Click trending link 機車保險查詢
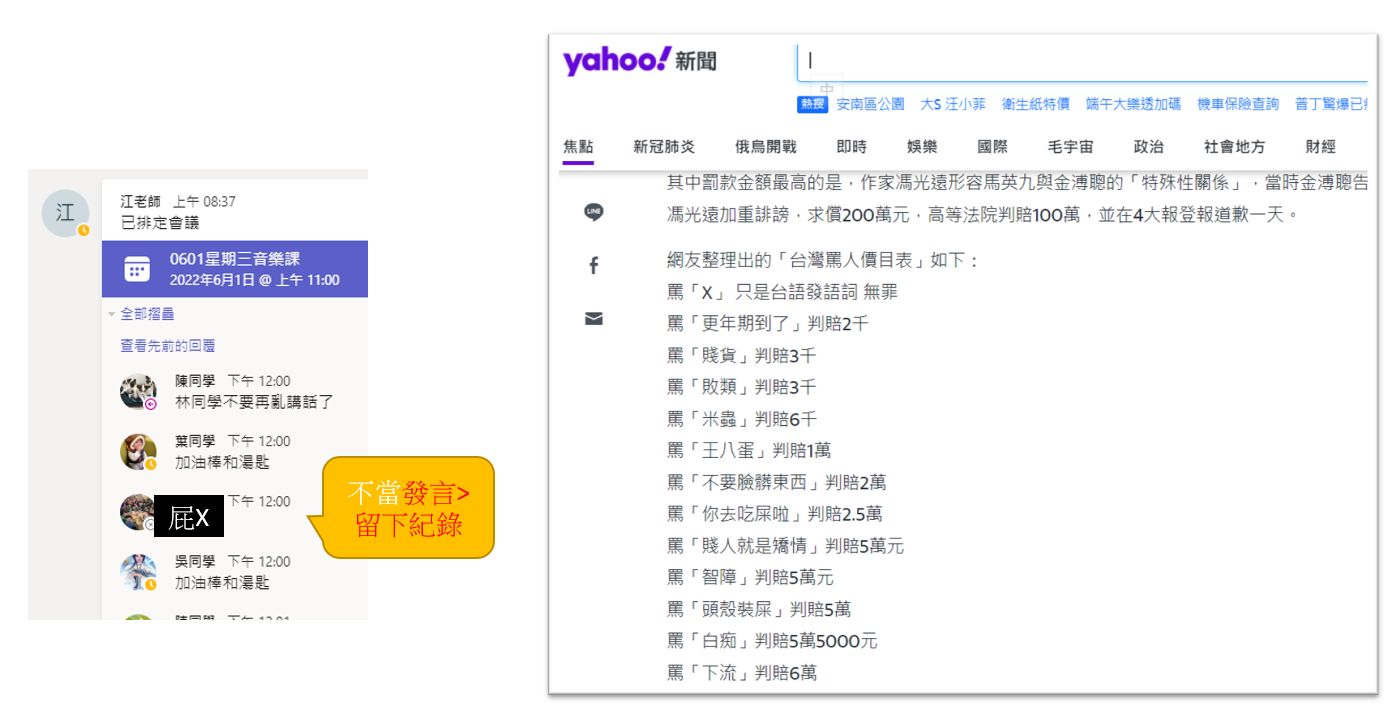This screenshot has height=718, width=1397. tap(1238, 104)
